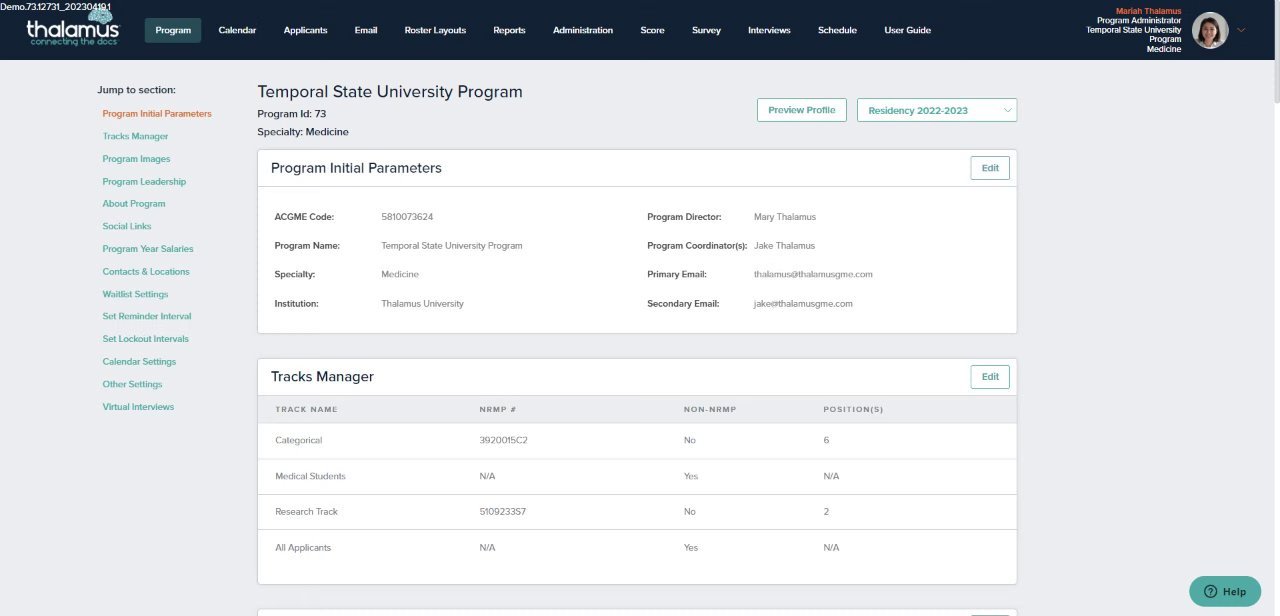Select the Interviews navigation item
The width and height of the screenshot is (1280, 616).
point(769,30)
